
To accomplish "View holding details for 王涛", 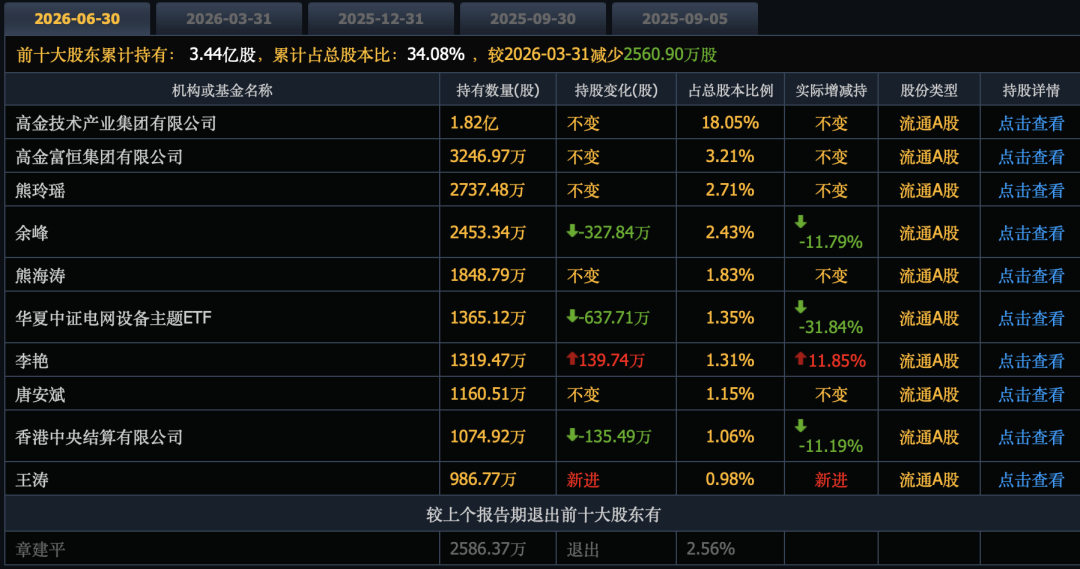I will [1031, 479].
